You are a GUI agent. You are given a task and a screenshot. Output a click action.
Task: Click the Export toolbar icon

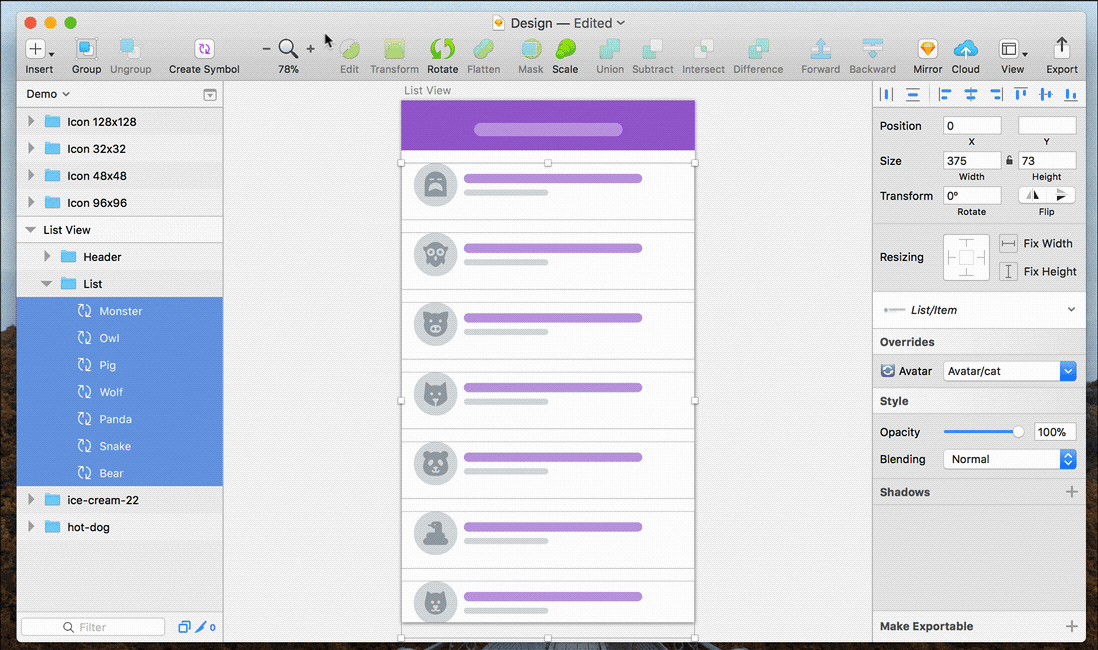1062,48
